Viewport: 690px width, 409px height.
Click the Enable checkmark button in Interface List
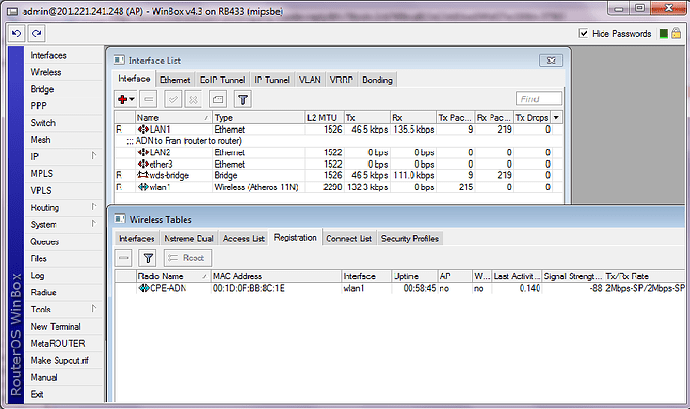pos(173,99)
